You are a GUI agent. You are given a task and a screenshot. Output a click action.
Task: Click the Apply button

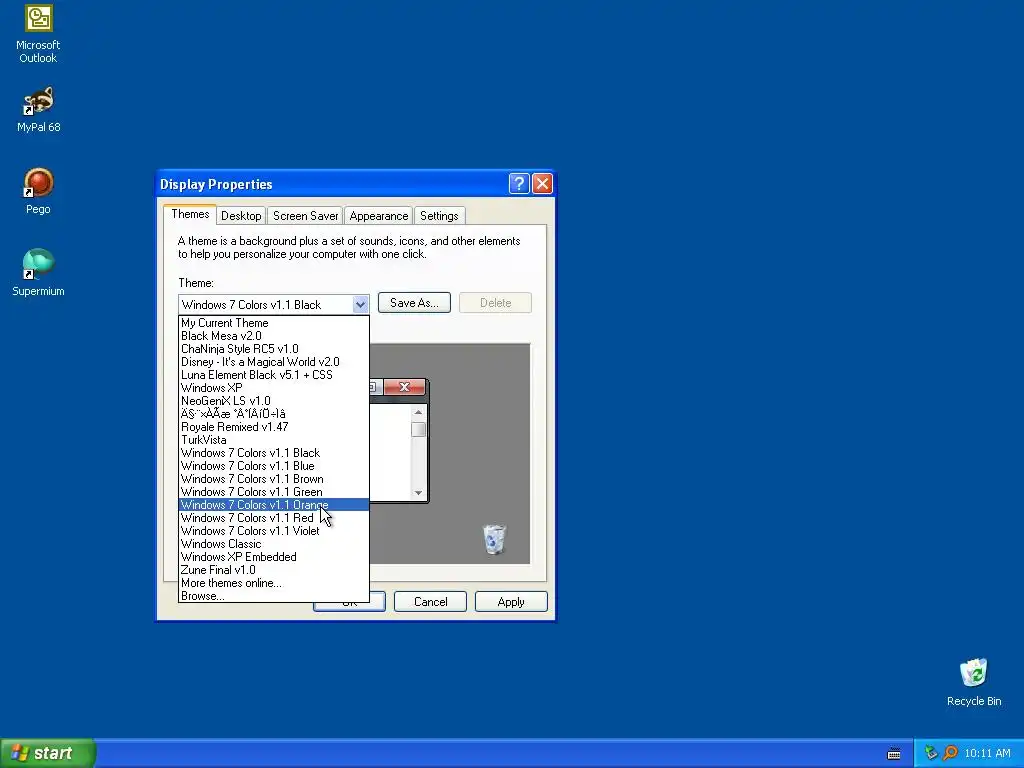tap(511, 601)
